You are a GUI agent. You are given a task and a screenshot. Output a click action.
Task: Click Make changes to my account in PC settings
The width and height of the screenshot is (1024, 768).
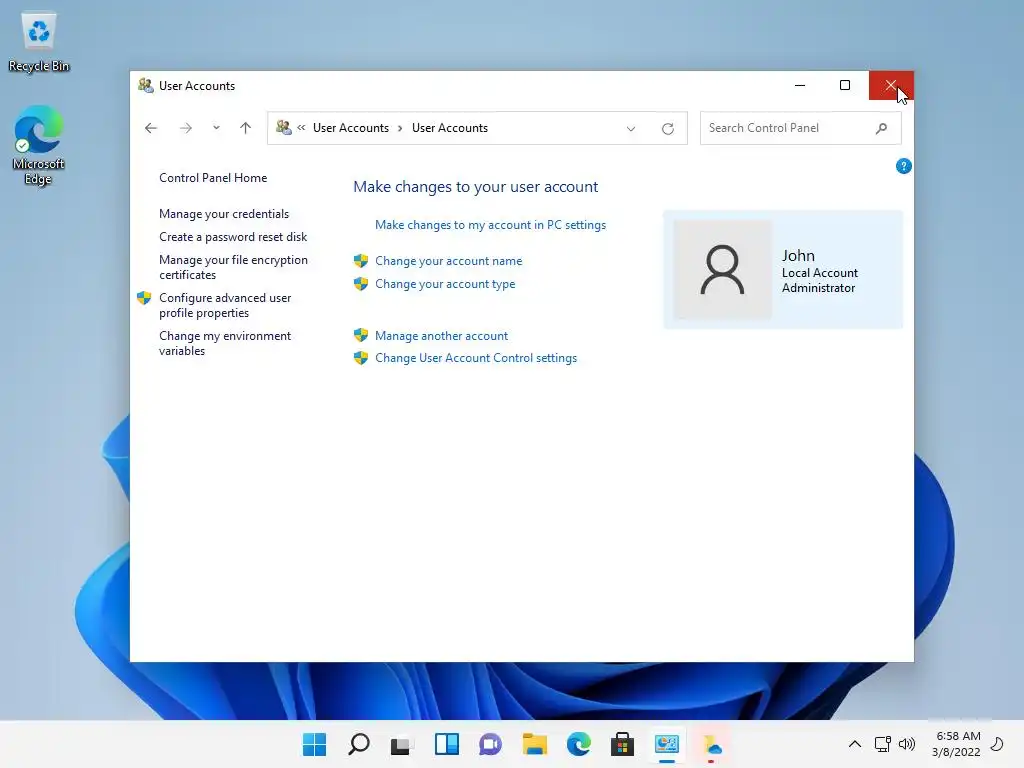point(490,225)
